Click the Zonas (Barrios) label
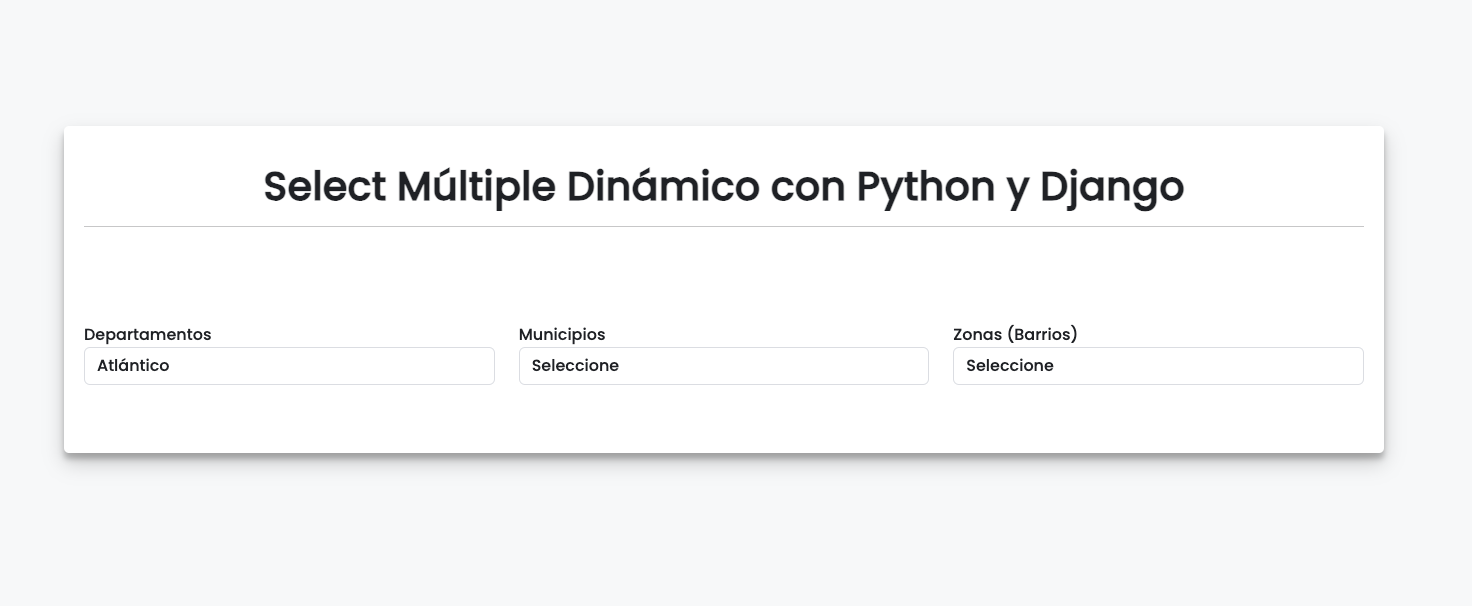1472x606 pixels. pyautogui.click(x=1015, y=334)
